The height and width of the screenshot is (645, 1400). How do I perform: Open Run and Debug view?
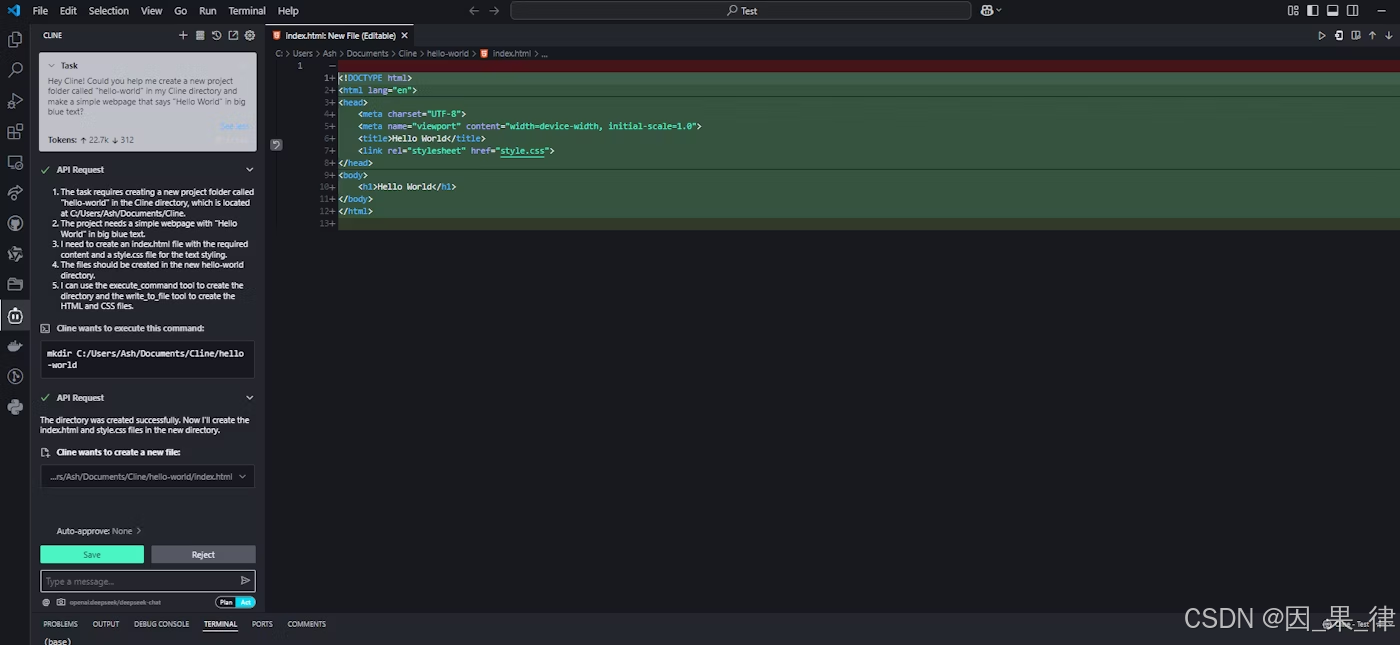(15, 101)
